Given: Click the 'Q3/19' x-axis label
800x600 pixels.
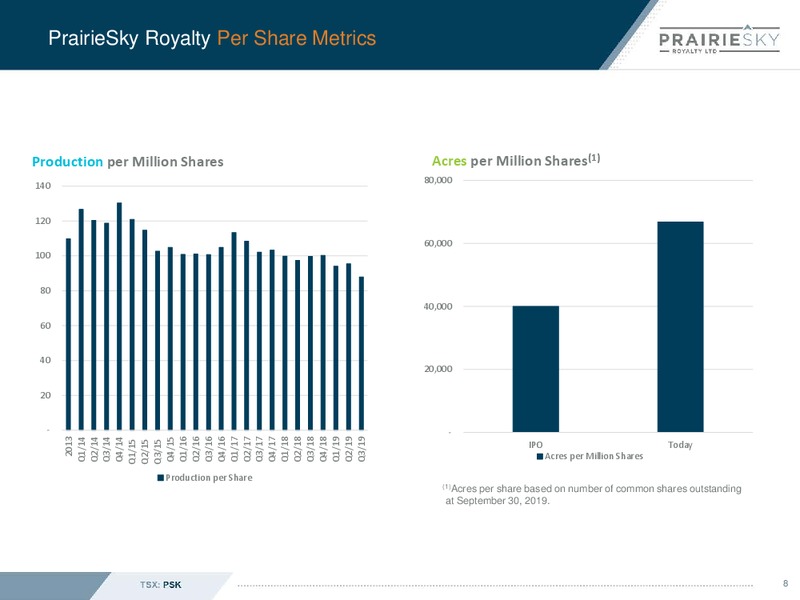Looking at the screenshot, I should 362,449.
